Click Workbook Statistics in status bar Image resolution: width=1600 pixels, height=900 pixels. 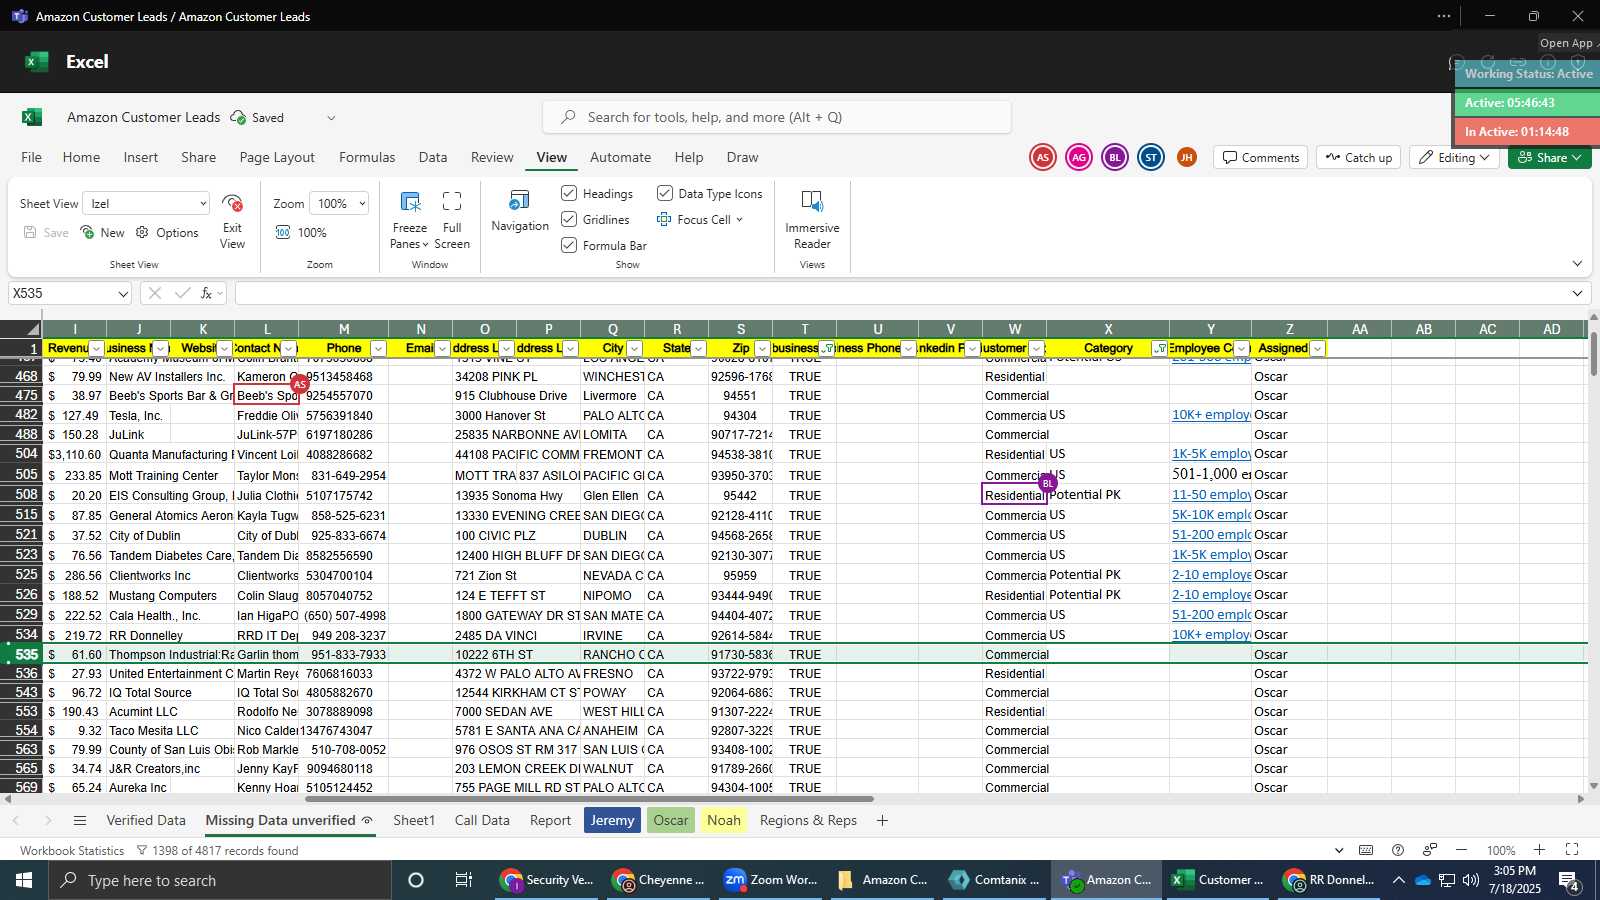pyautogui.click(x=72, y=851)
